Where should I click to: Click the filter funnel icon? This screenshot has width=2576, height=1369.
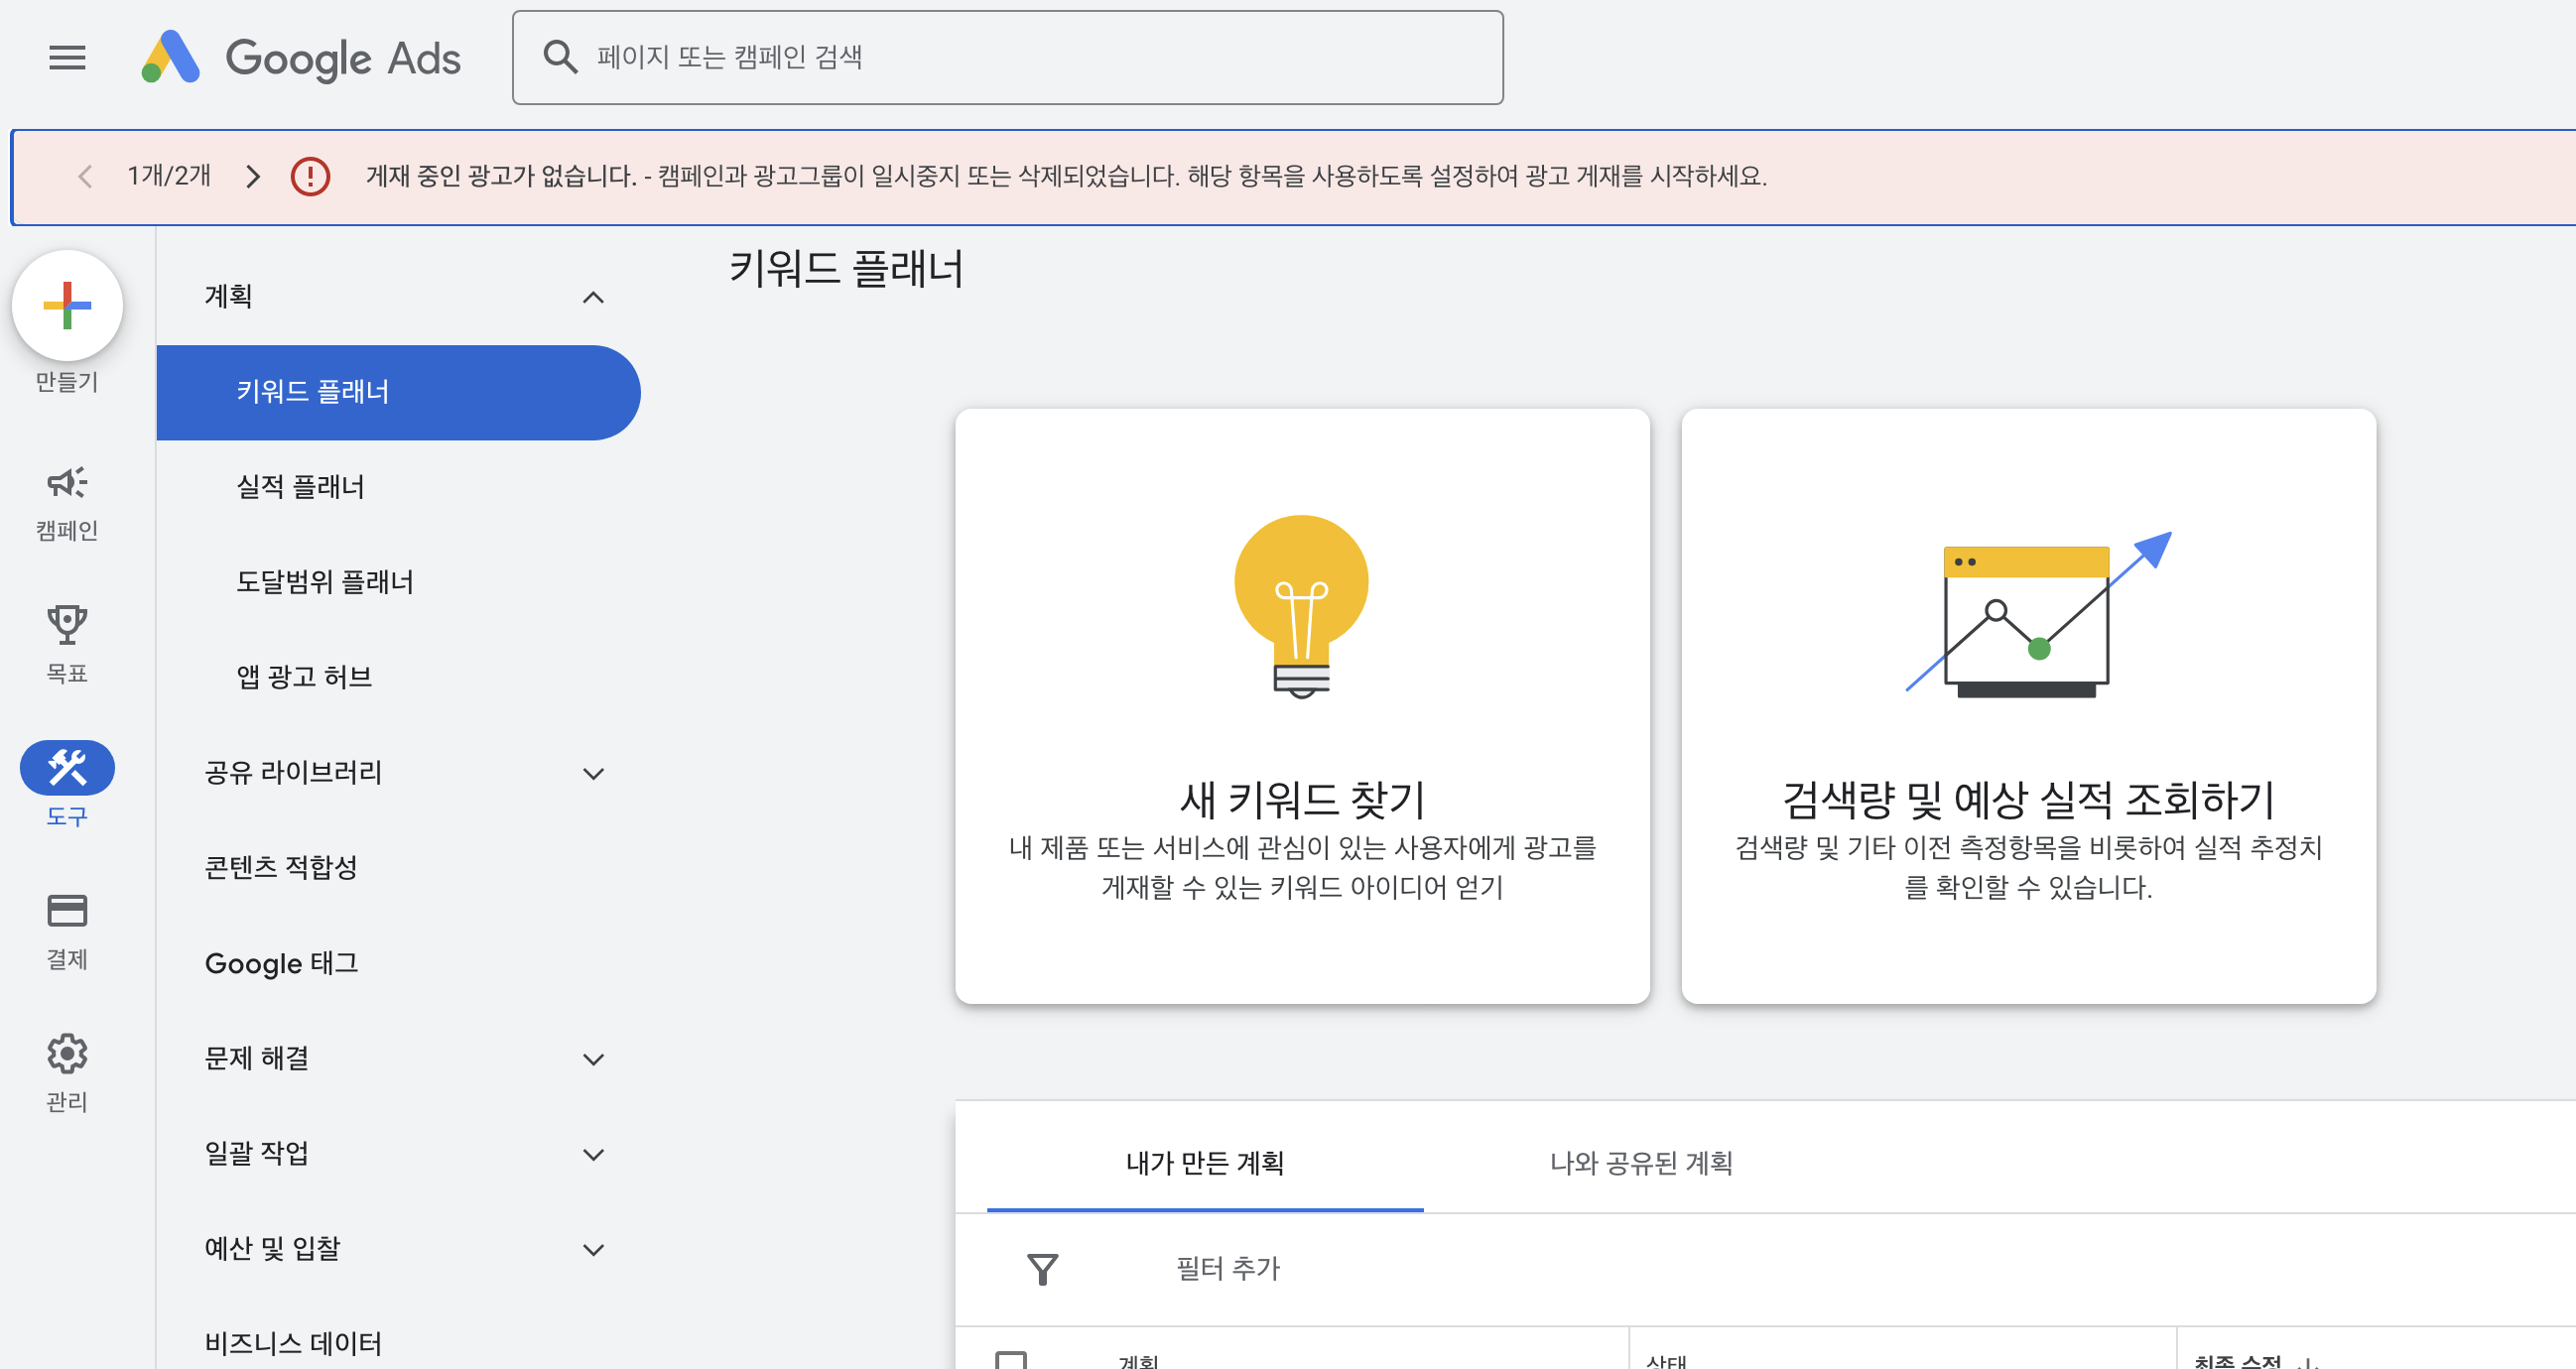1042,1269
